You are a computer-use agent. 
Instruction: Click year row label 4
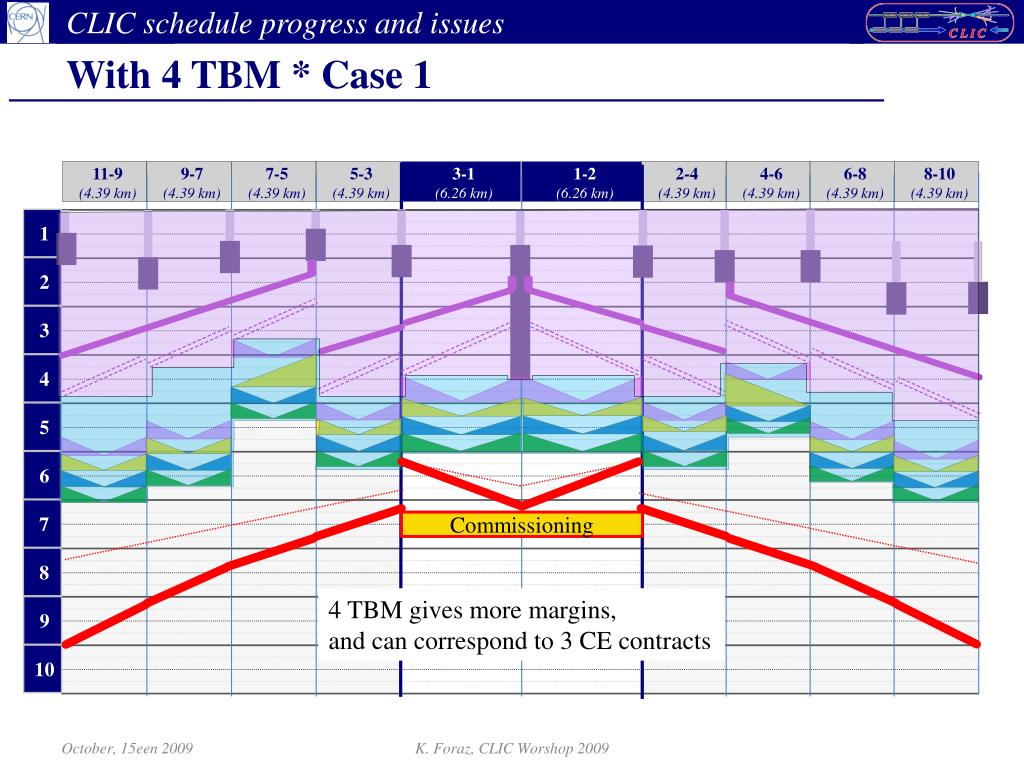(x=42, y=379)
